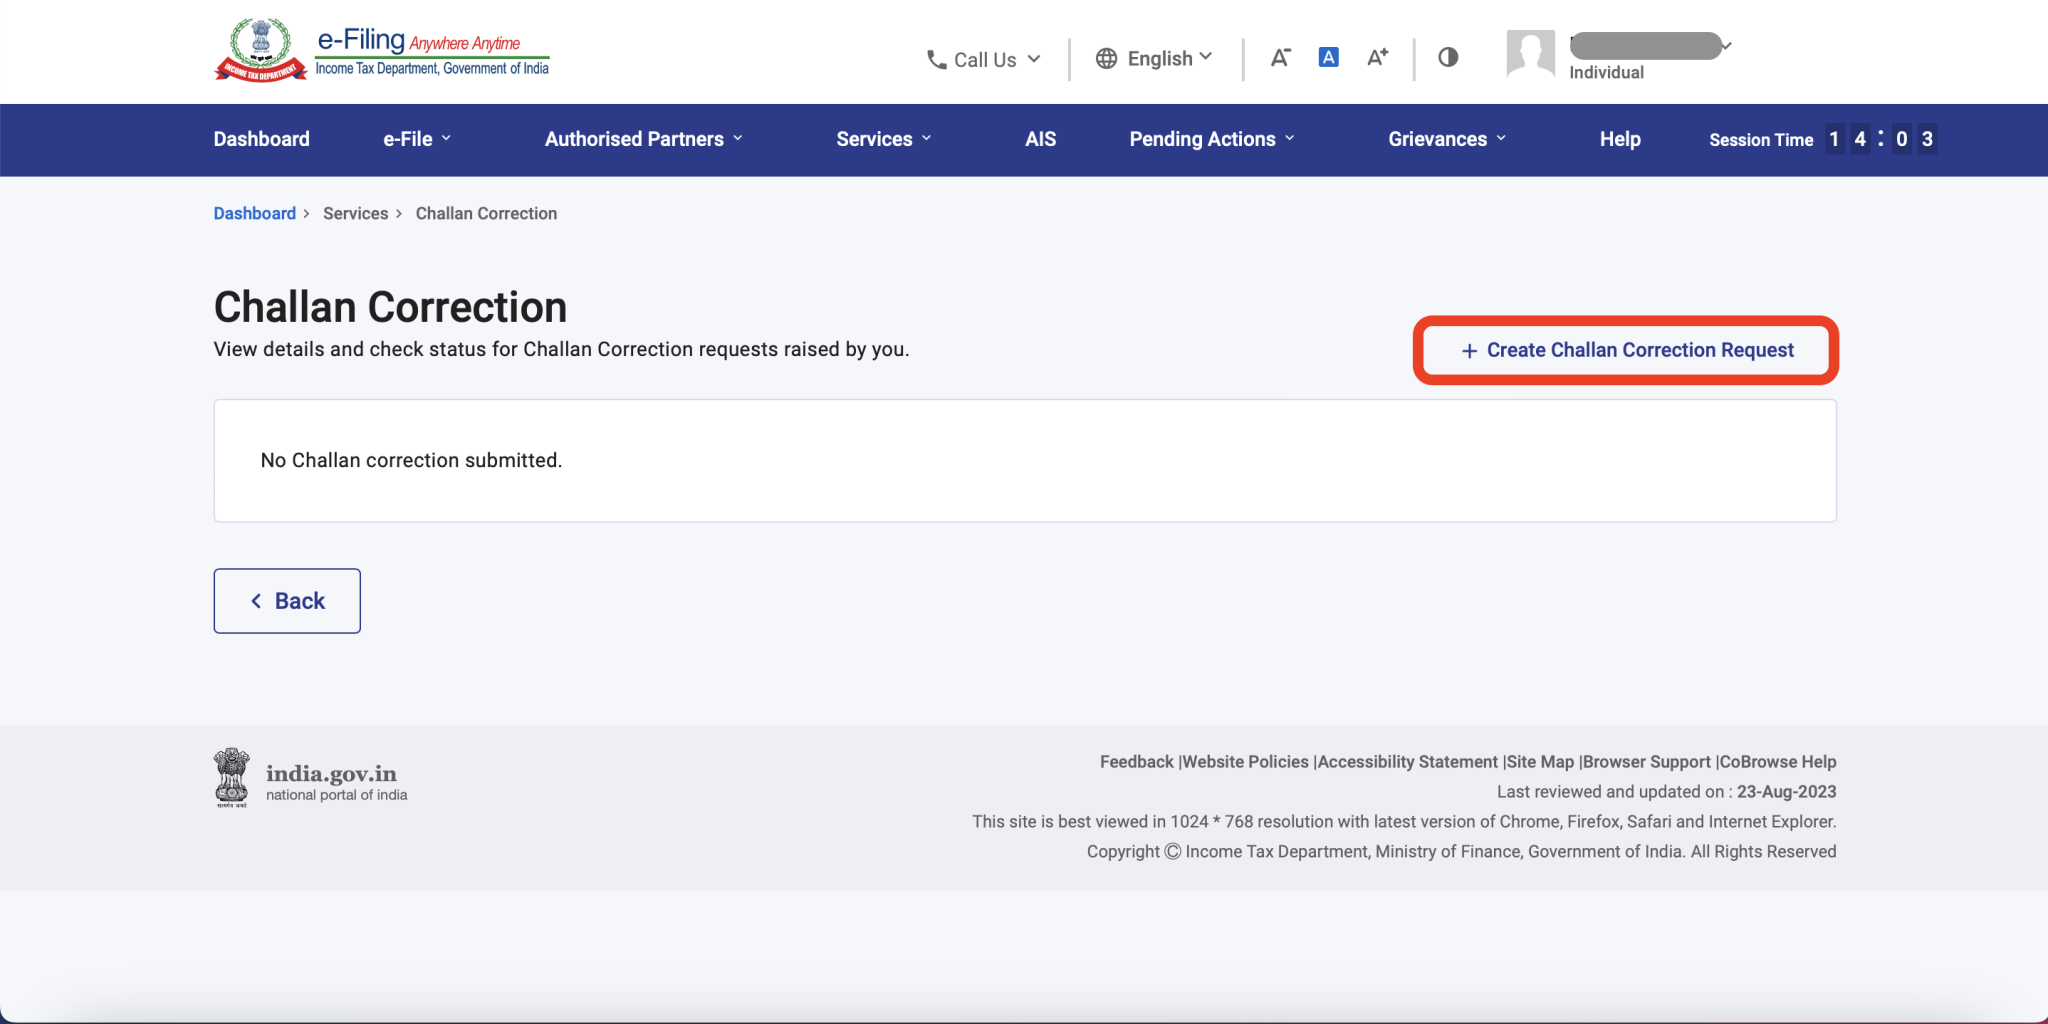Follow the Dashboard breadcrumb link

[x=254, y=214]
